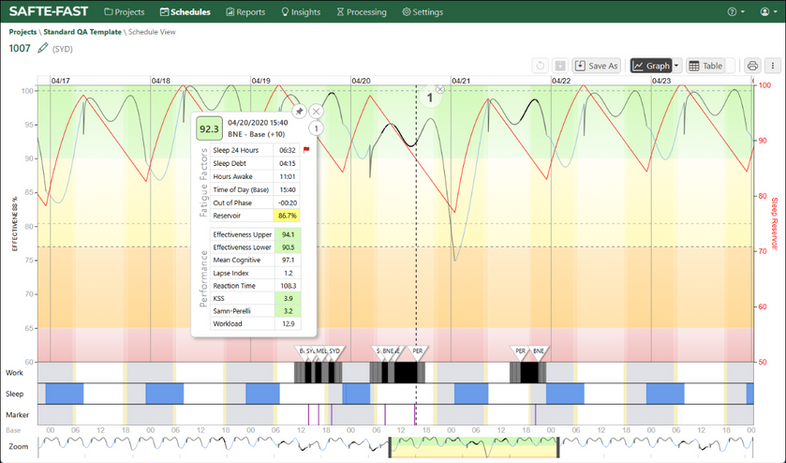
Task: Expand the Graph options dropdown arrow
Action: [x=676, y=66]
